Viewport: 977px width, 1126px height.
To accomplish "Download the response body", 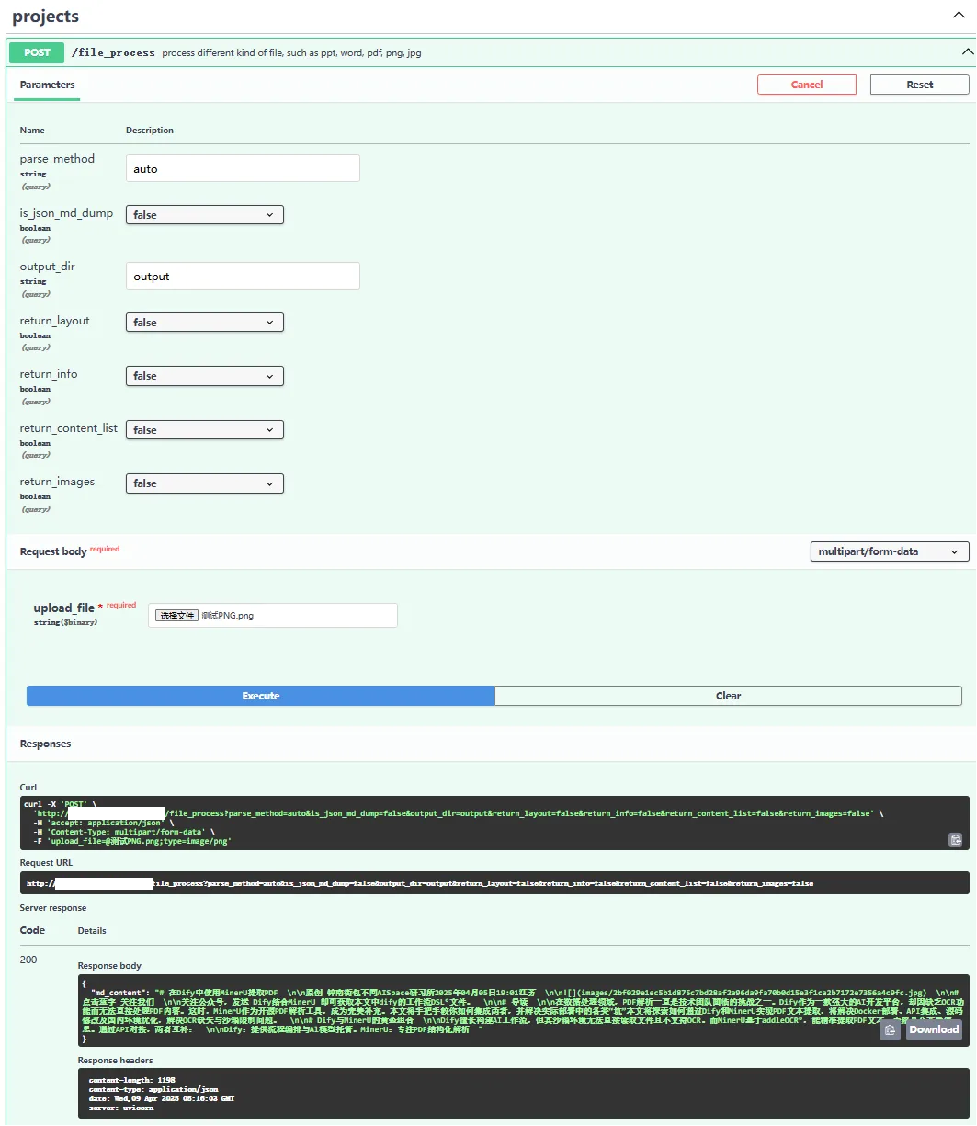I will pos(934,1030).
